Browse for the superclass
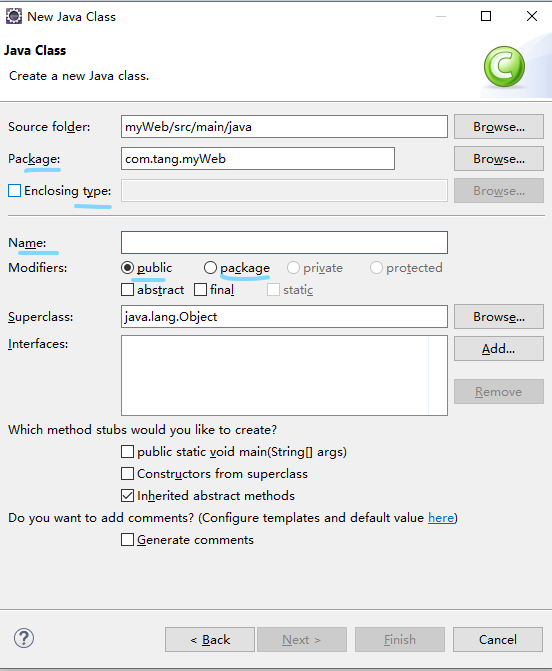The height and width of the screenshot is (671, 552). 499,317
